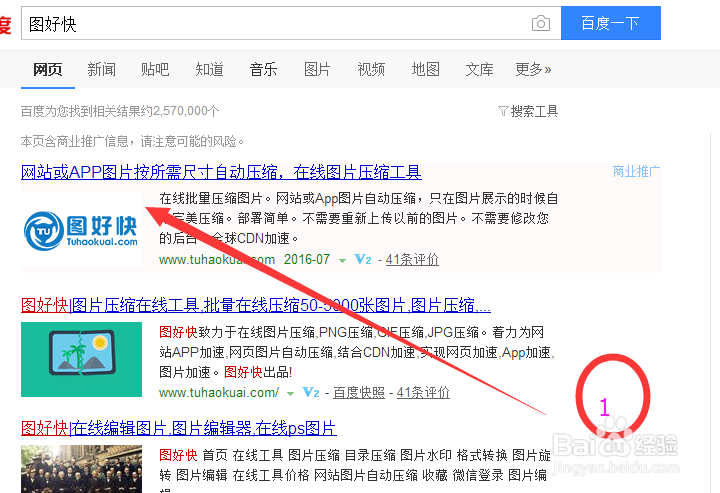Click the funnel icon beside 搜索工具
The height and width of the screenshot is (493, 720).
coord(503,111)
